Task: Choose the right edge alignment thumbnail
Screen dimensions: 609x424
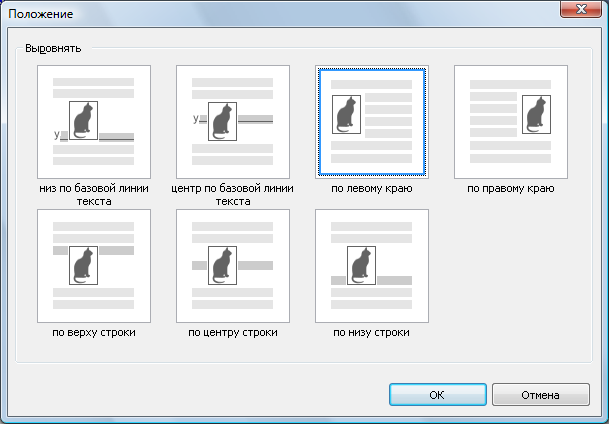Action: point(510,122)
